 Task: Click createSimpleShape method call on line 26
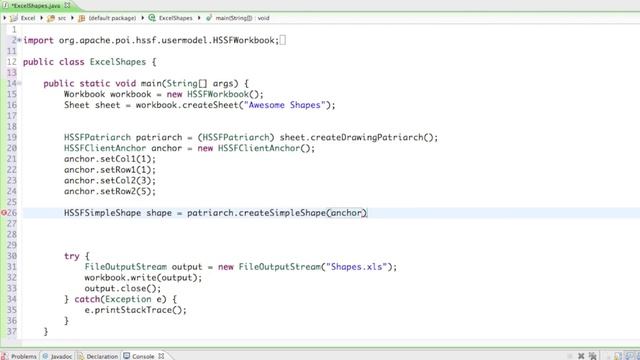[x=282, y=213]
